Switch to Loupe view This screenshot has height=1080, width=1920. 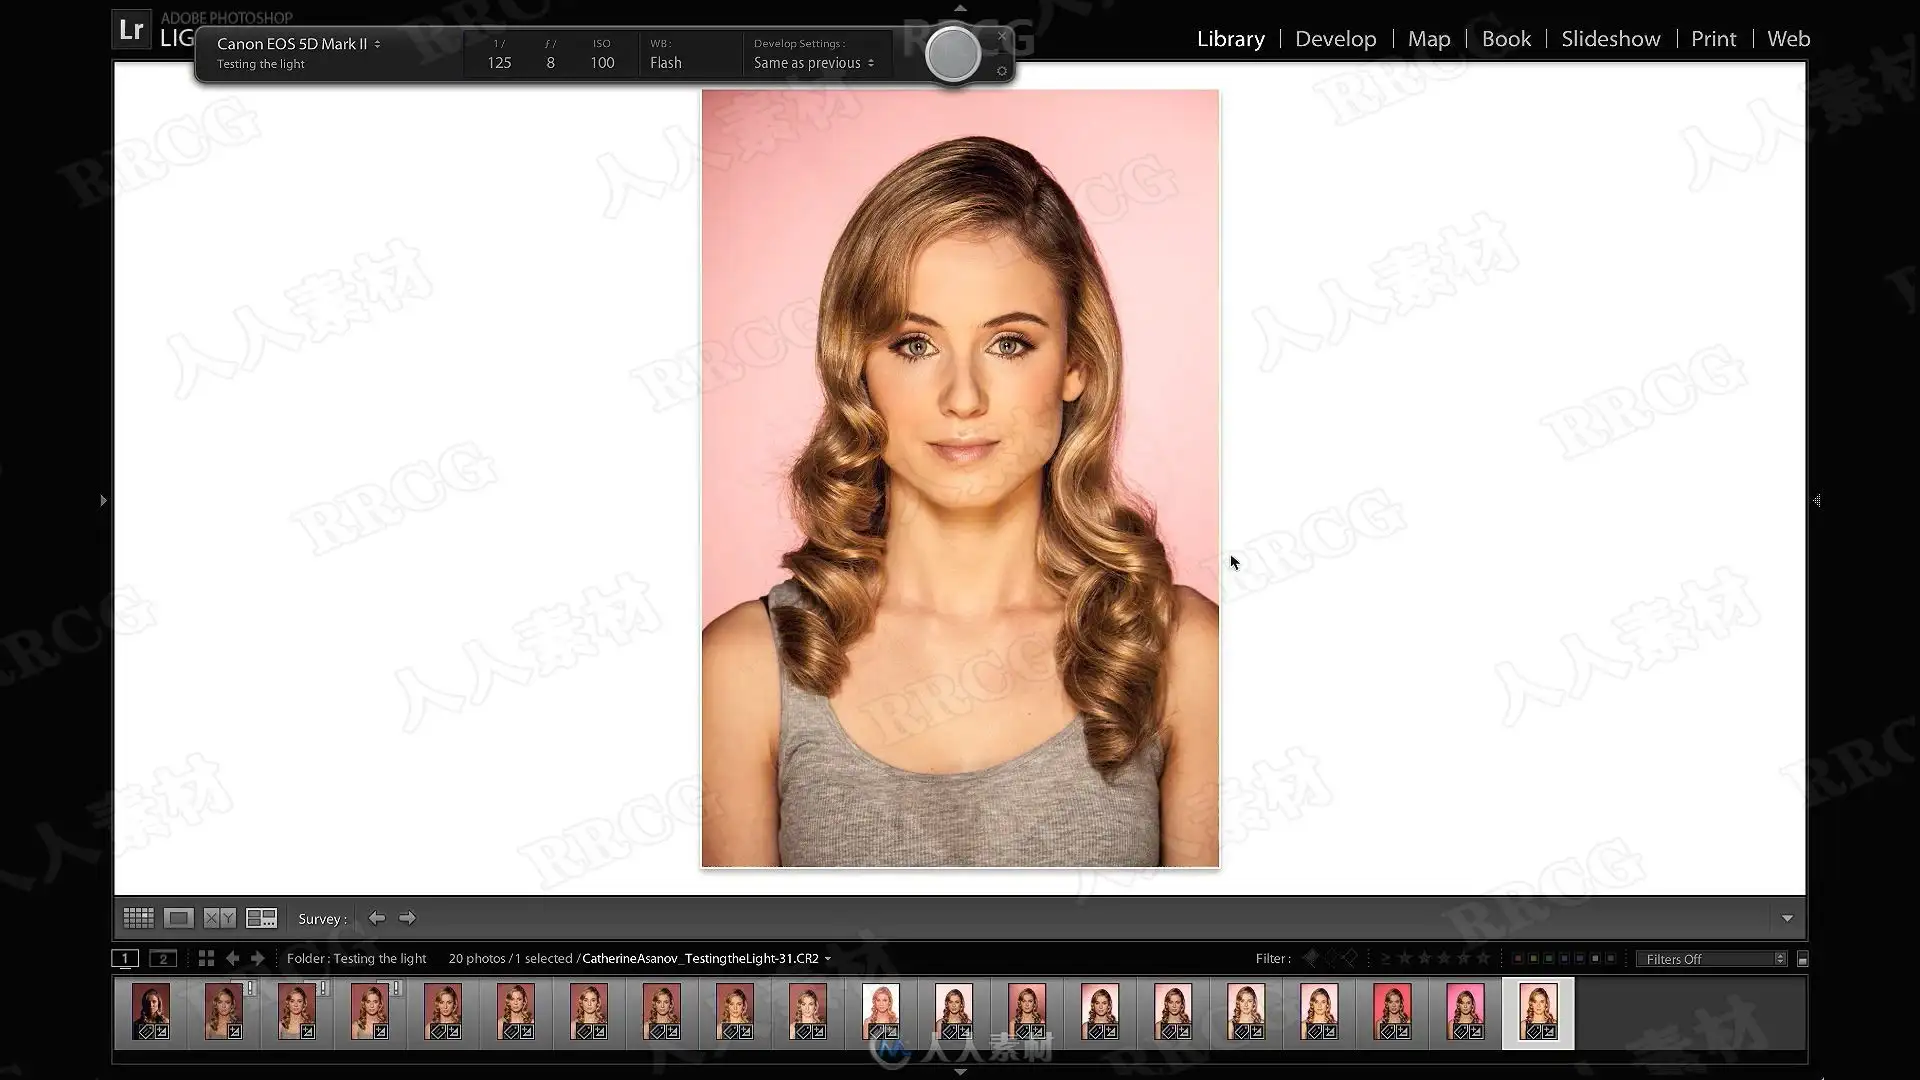tap(179, 918)
